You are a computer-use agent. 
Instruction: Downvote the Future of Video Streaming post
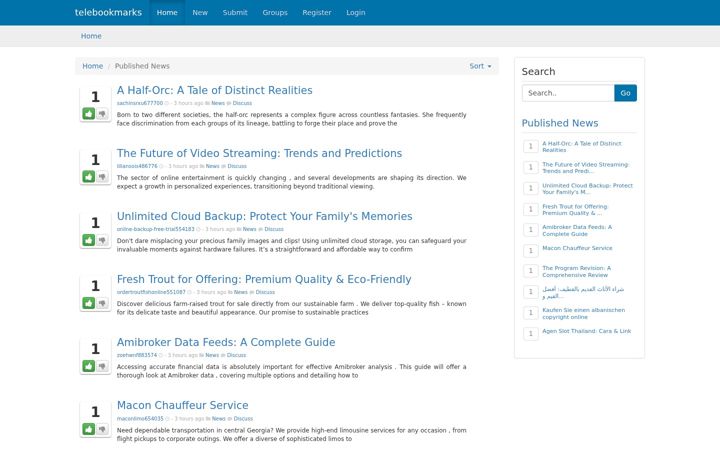pos(102,176)
